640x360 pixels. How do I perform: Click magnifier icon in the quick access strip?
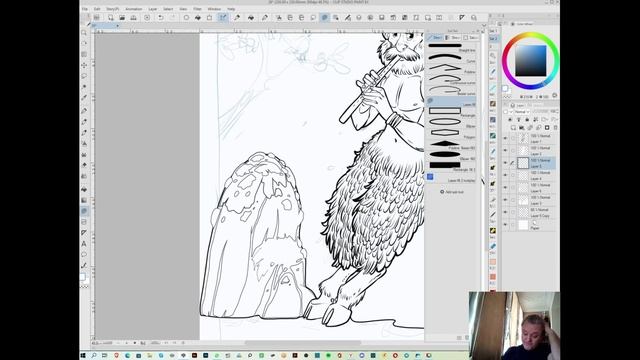click(493, 56)
